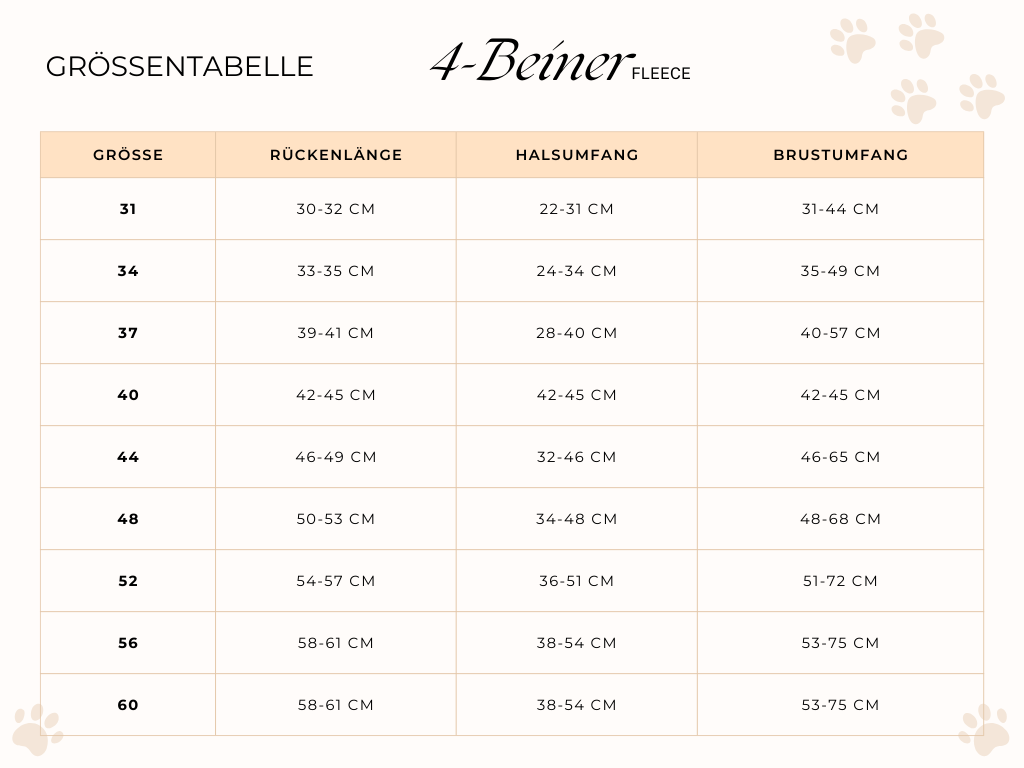Select the GRÖSSE column header

tap(128, 155)
